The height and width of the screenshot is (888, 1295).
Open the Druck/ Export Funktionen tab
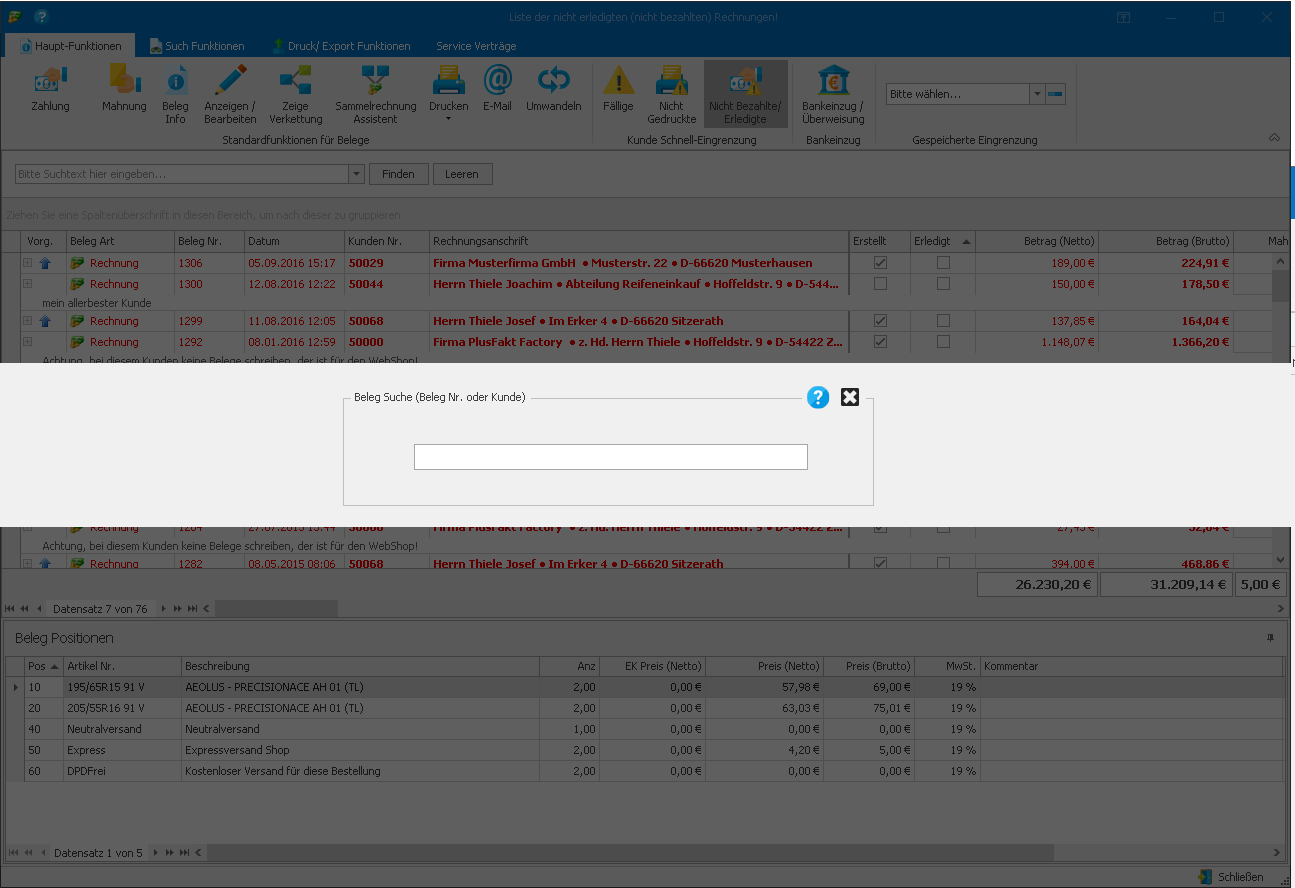point(341,46)
